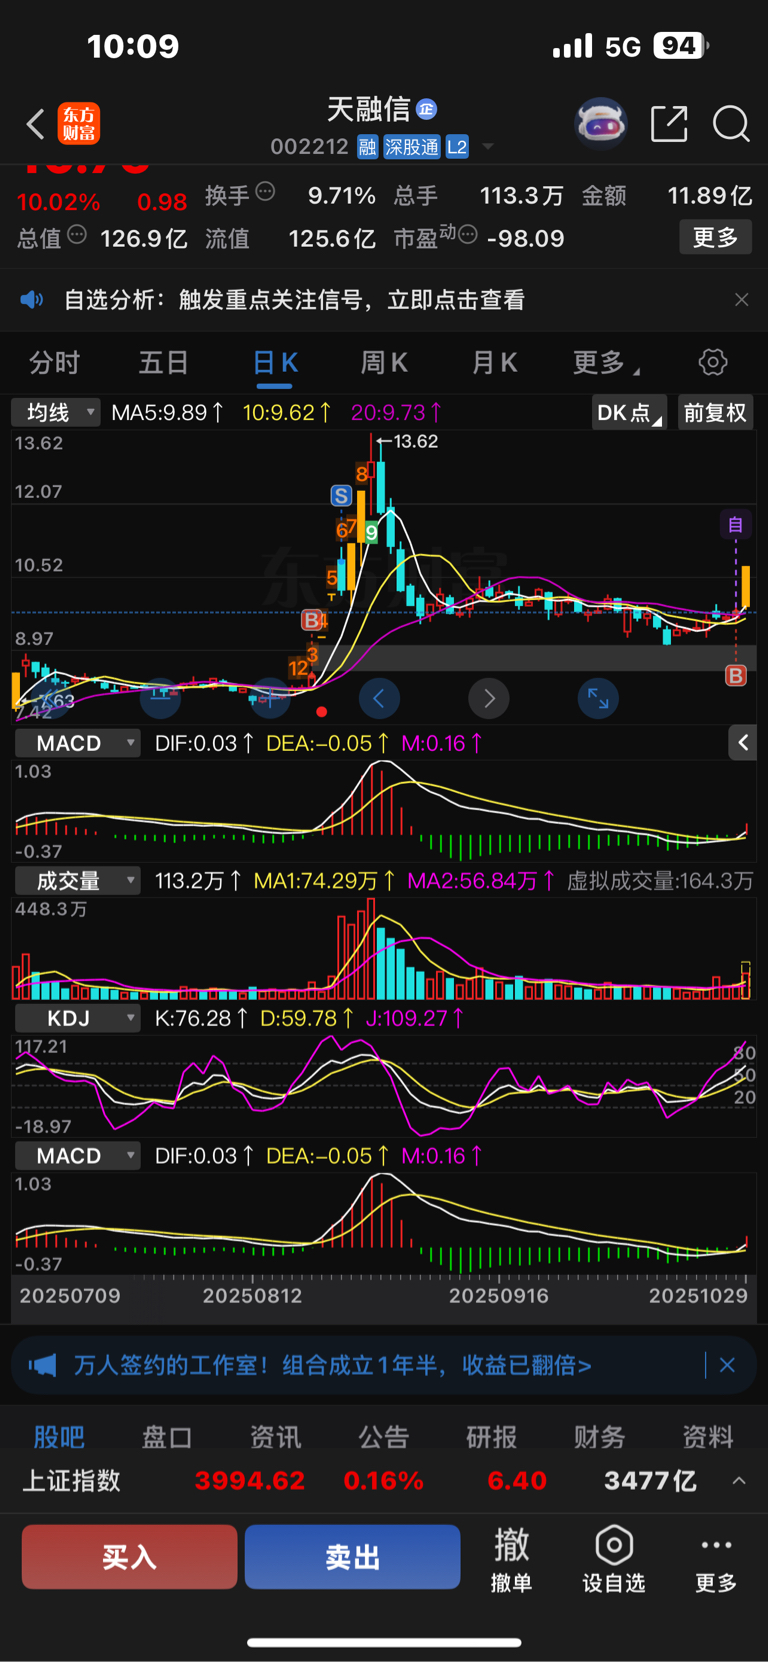The image size is (768, 1662).
Task: Open the DK点 dropdown
Action: 629,413
